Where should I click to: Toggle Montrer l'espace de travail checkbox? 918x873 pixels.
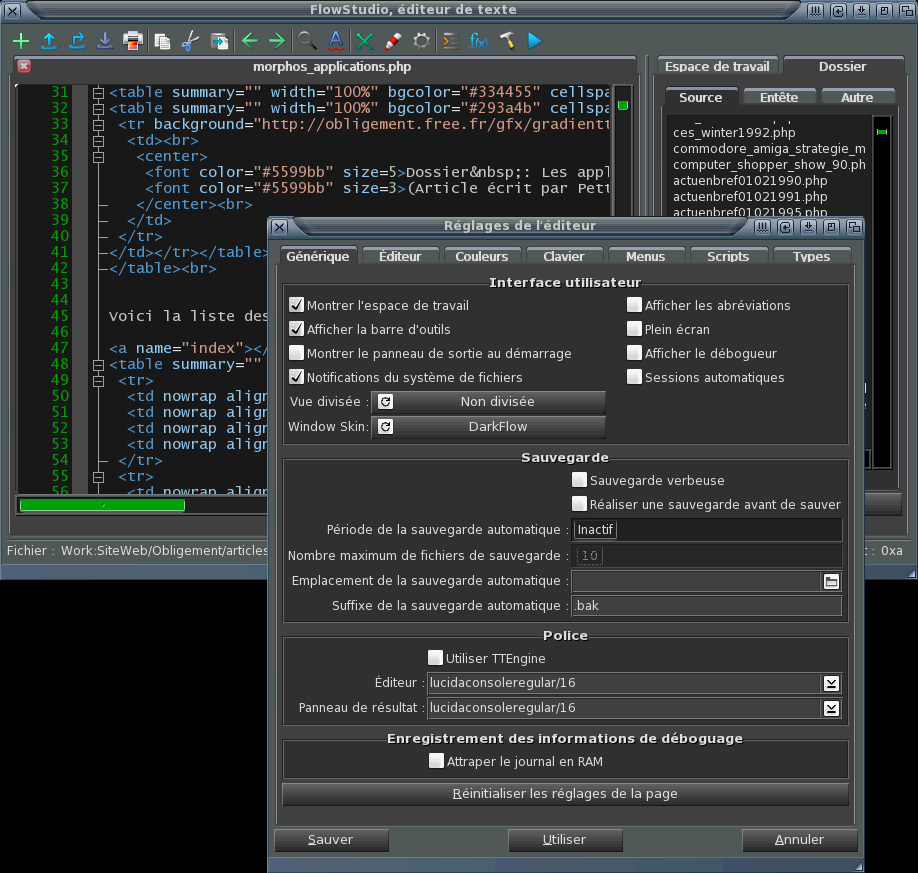point(296,305)
